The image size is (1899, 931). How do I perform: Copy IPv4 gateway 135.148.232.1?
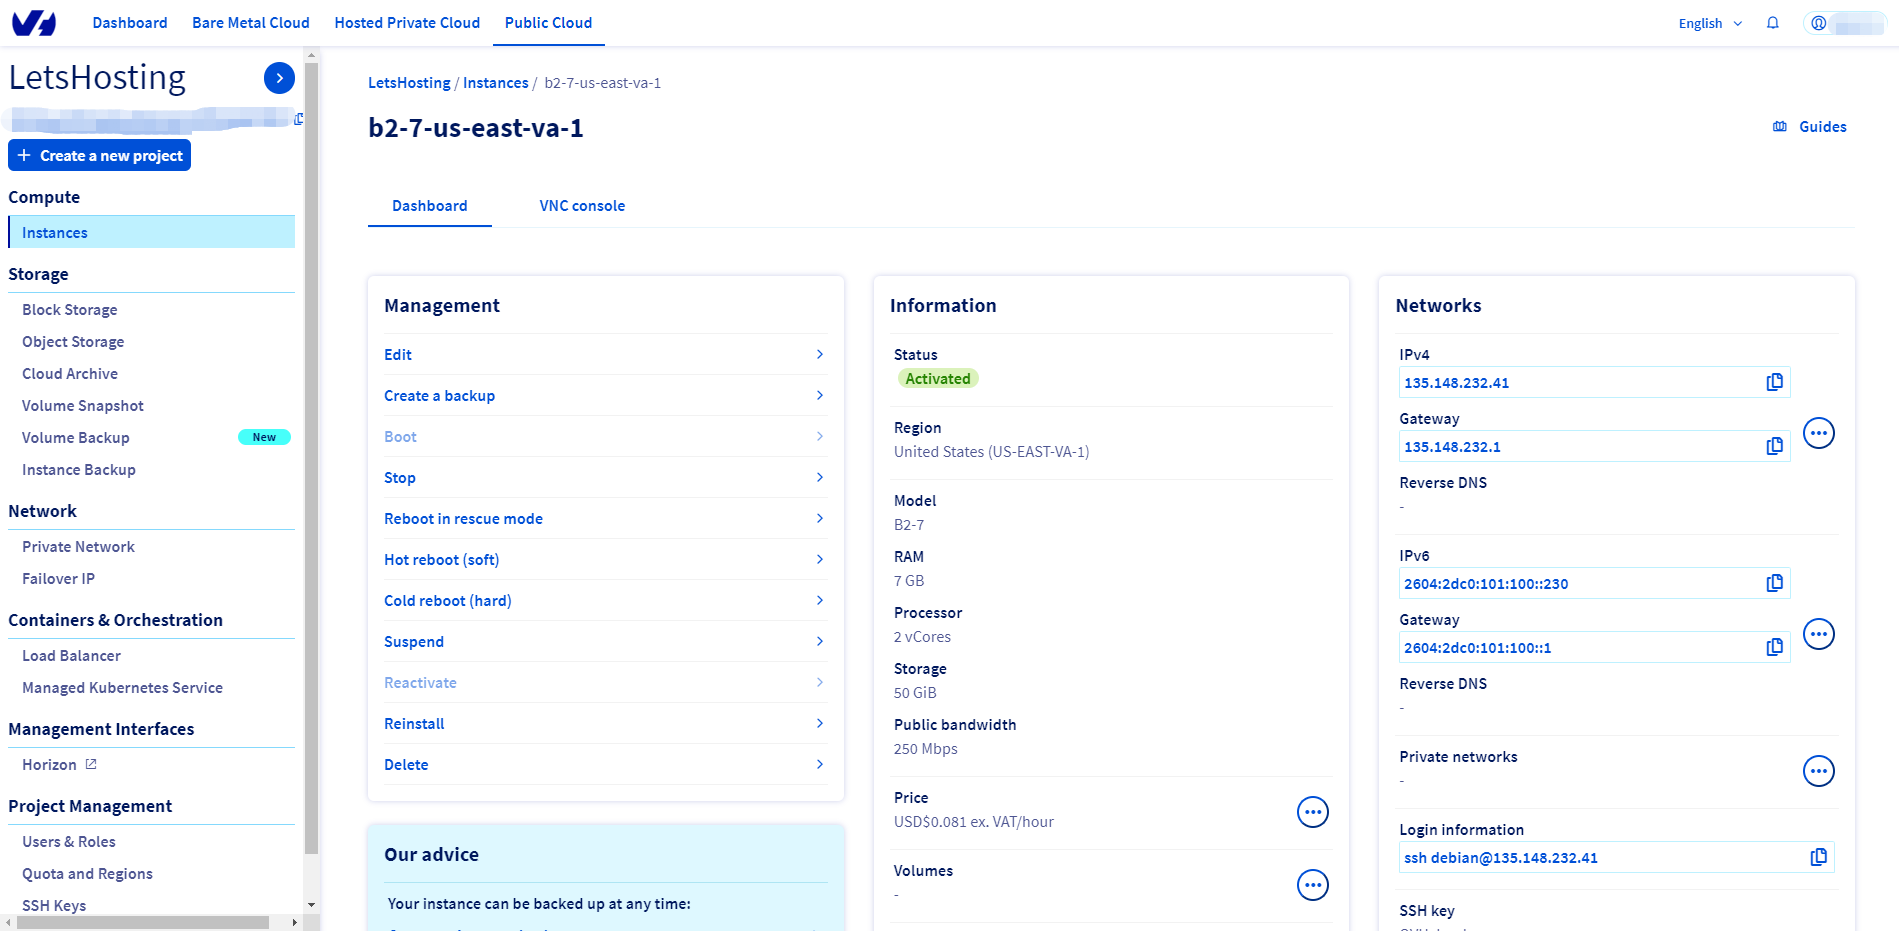pos(1775,446)
